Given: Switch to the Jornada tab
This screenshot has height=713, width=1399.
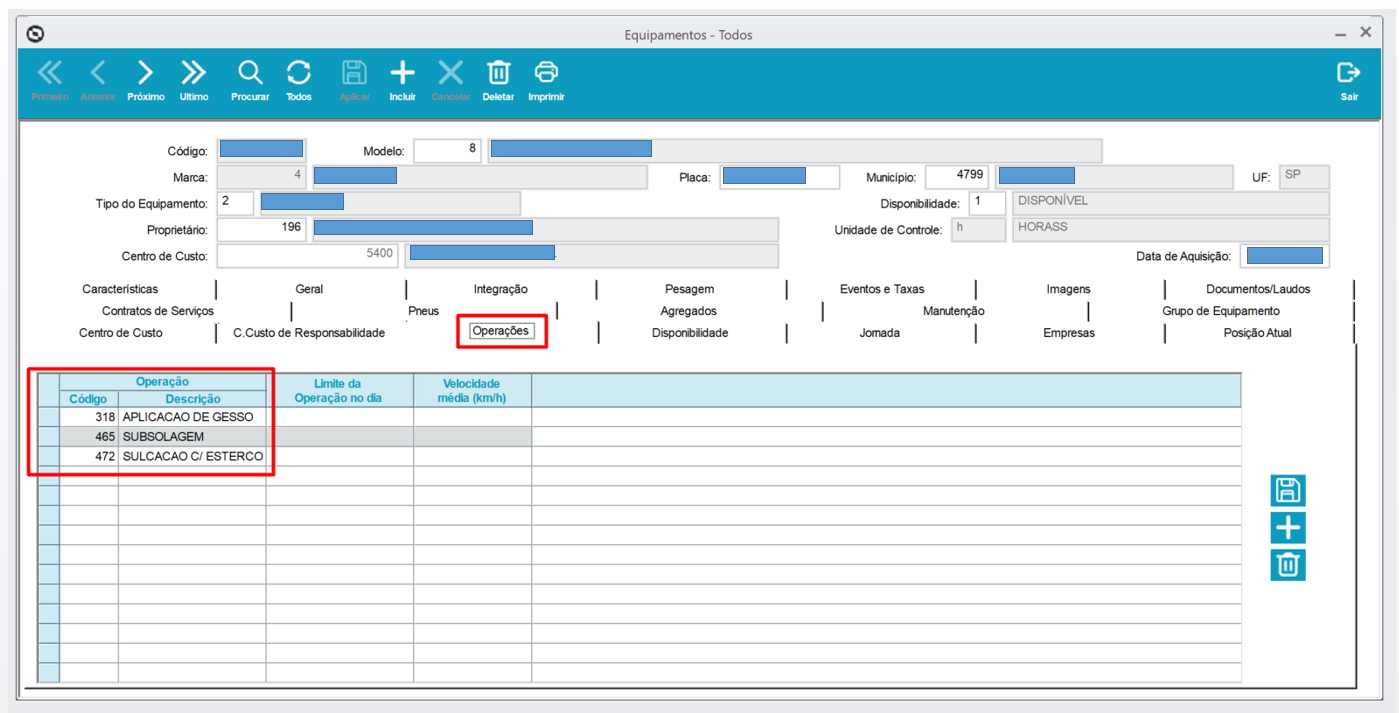Looking at the screenshot, I should coord(880,333).
